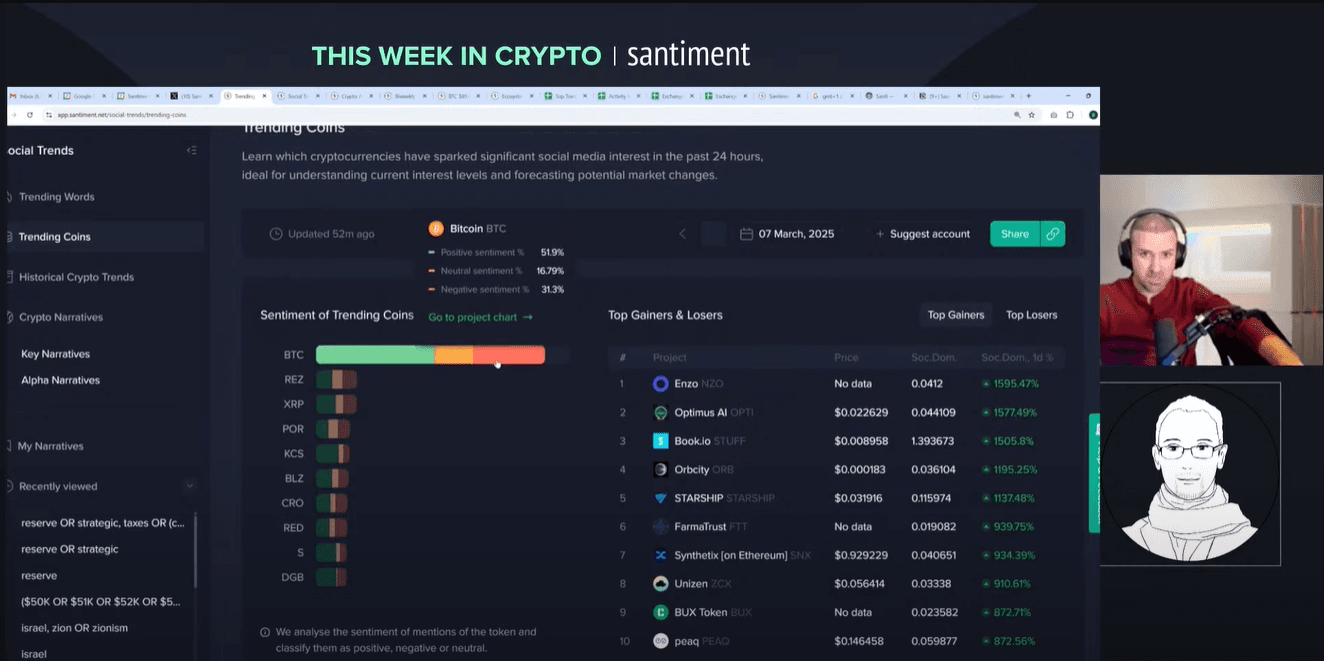
Task: Click the Optimus AI coin icon
Action: pos(660,413)
